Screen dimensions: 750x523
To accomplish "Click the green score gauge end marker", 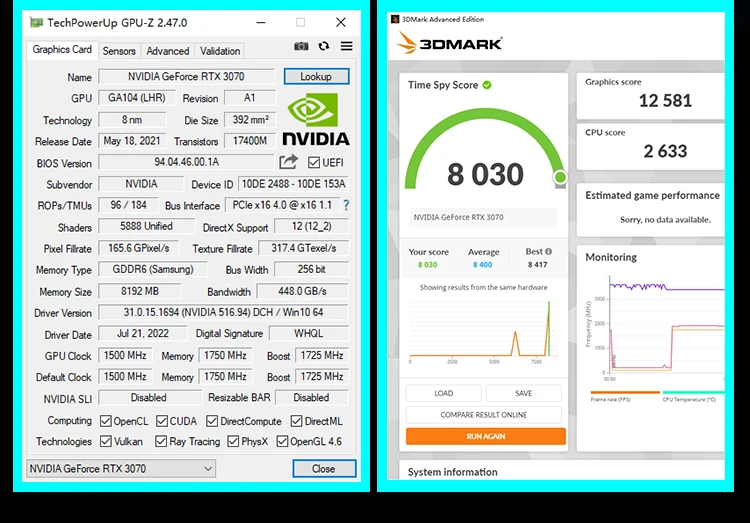I will click(560, 178).
